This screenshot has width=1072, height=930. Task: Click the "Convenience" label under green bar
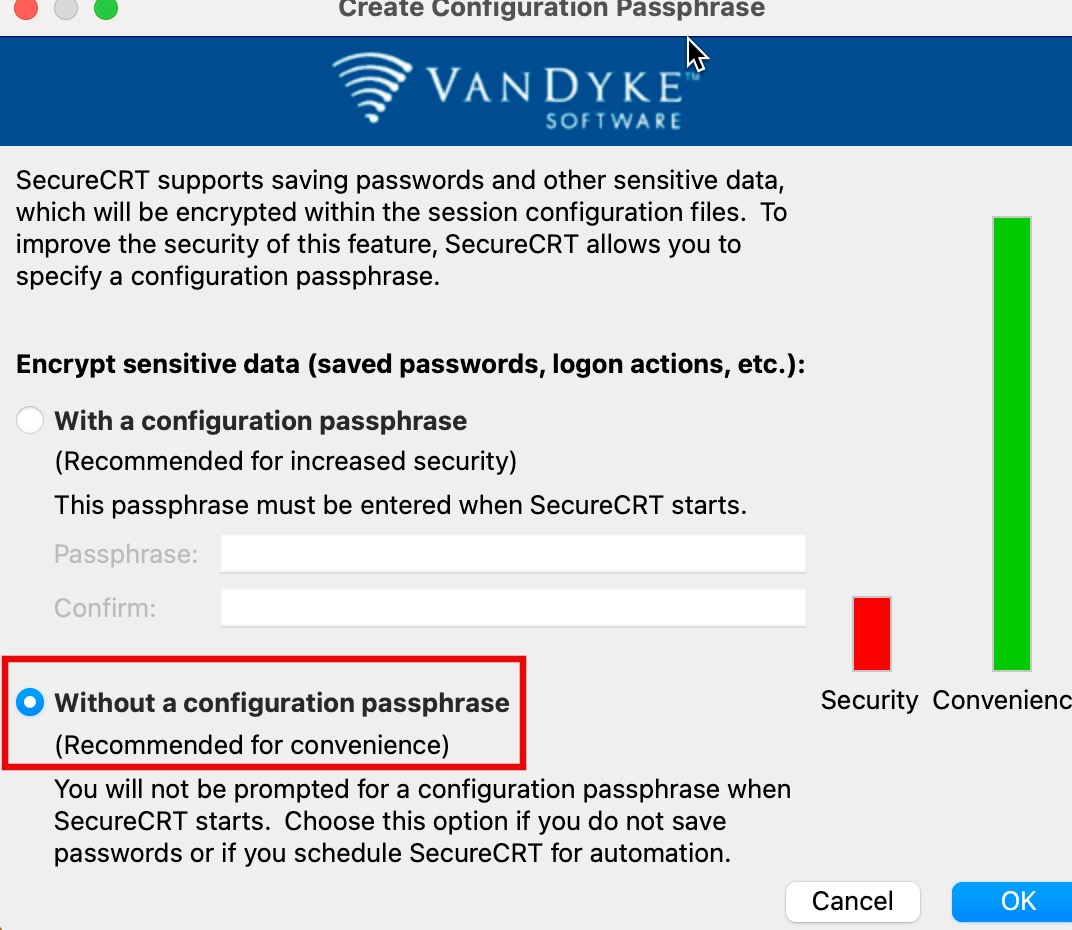tap(1001, 700)
